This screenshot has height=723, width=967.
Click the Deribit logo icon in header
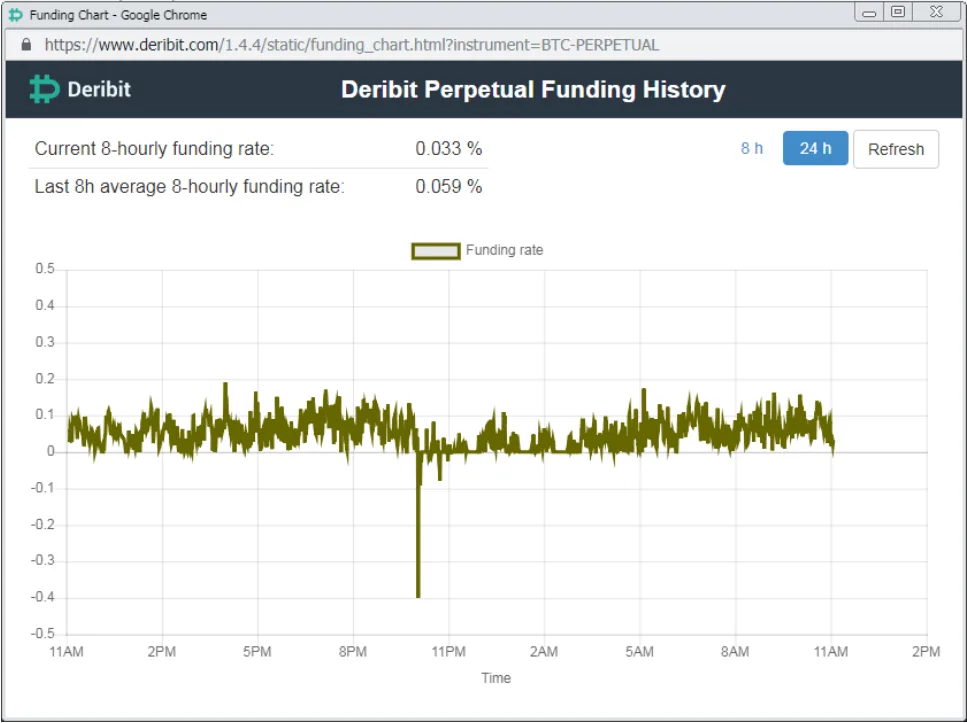(x=44, y=89)
